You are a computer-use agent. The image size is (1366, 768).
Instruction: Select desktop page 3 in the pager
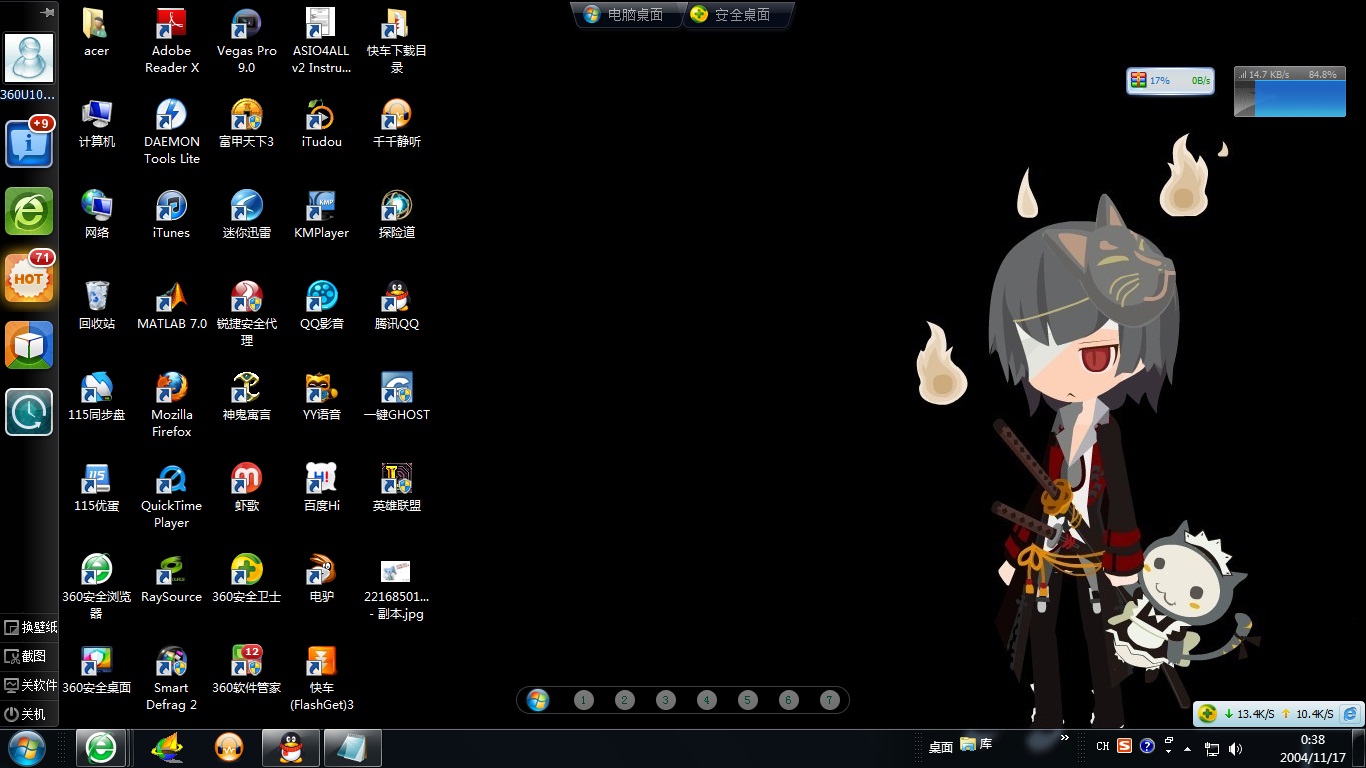[666, 700]
